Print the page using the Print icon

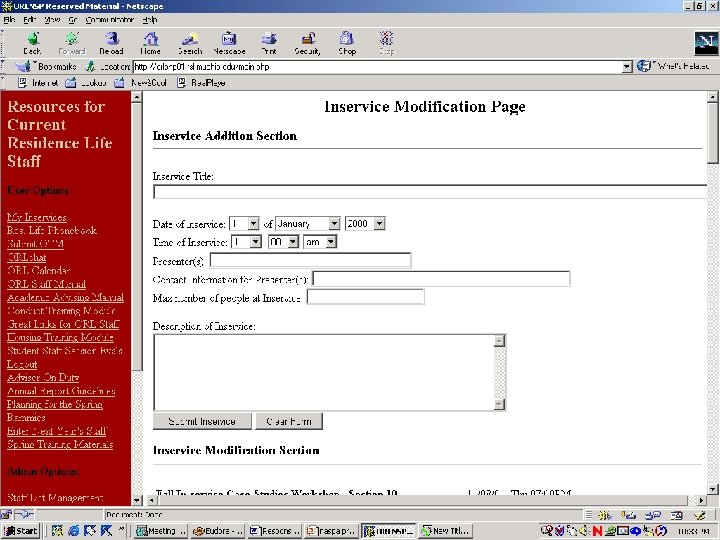pyautogui.click(x=269, y=43)
